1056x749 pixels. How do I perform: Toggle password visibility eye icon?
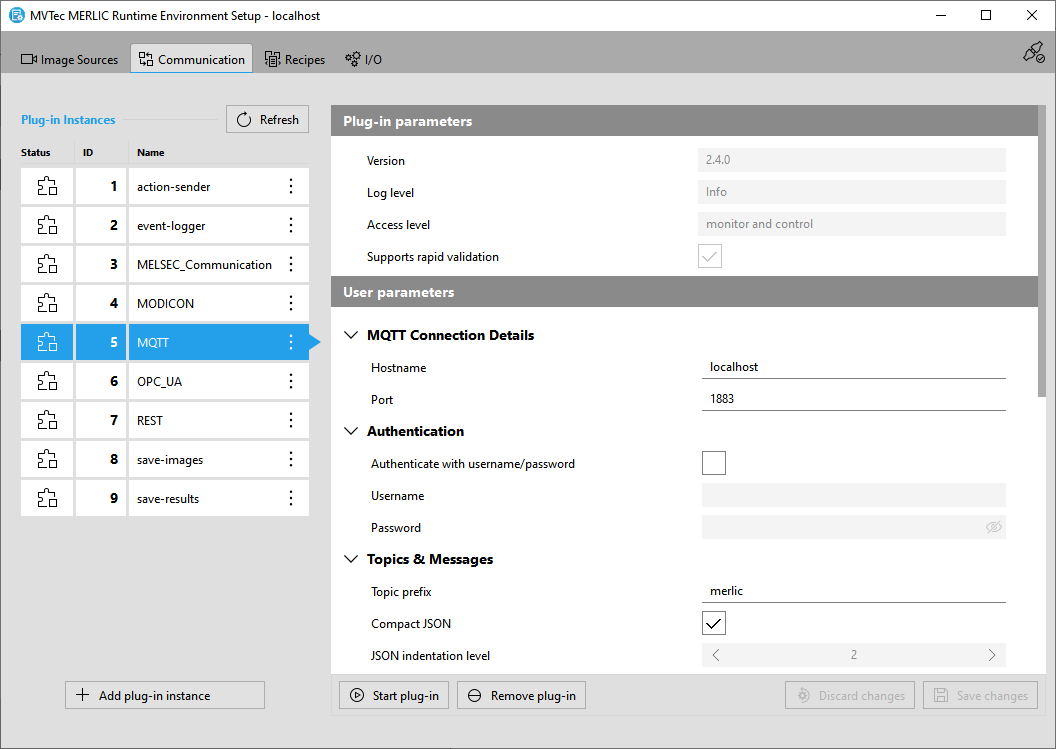[x=993, y=527]
